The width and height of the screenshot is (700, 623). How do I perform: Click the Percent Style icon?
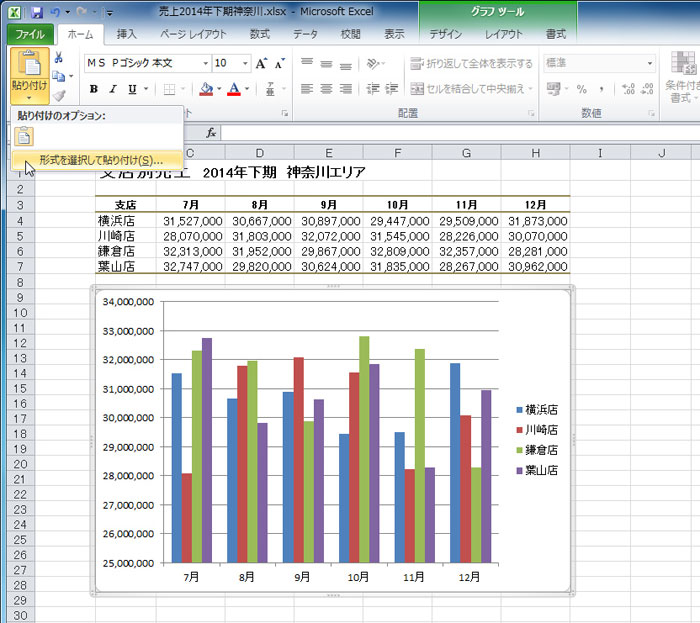[581, 89]
